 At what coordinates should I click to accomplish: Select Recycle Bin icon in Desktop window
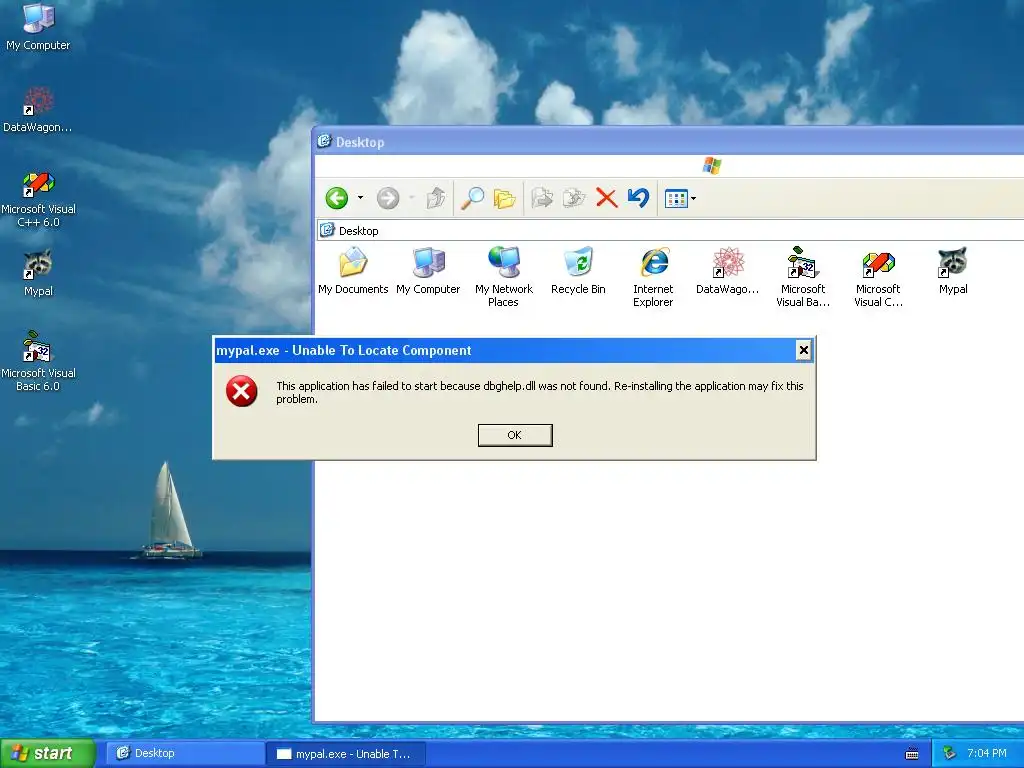(578, 271)
